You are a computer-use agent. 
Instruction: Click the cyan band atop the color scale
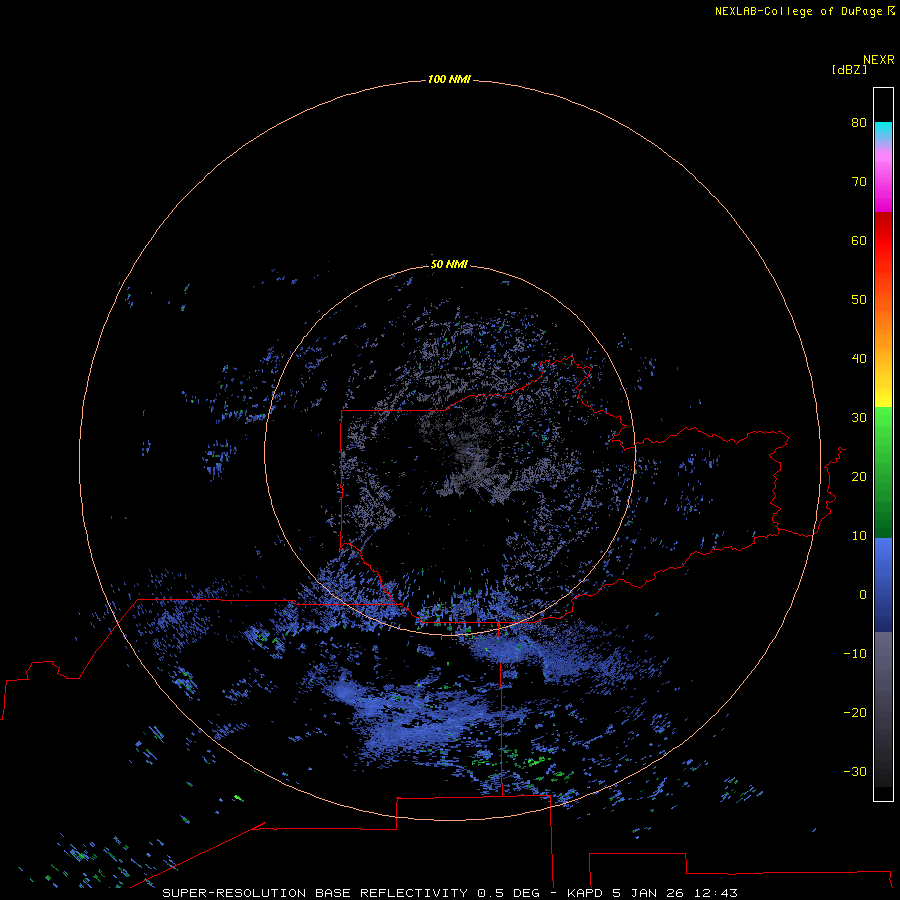883,129
